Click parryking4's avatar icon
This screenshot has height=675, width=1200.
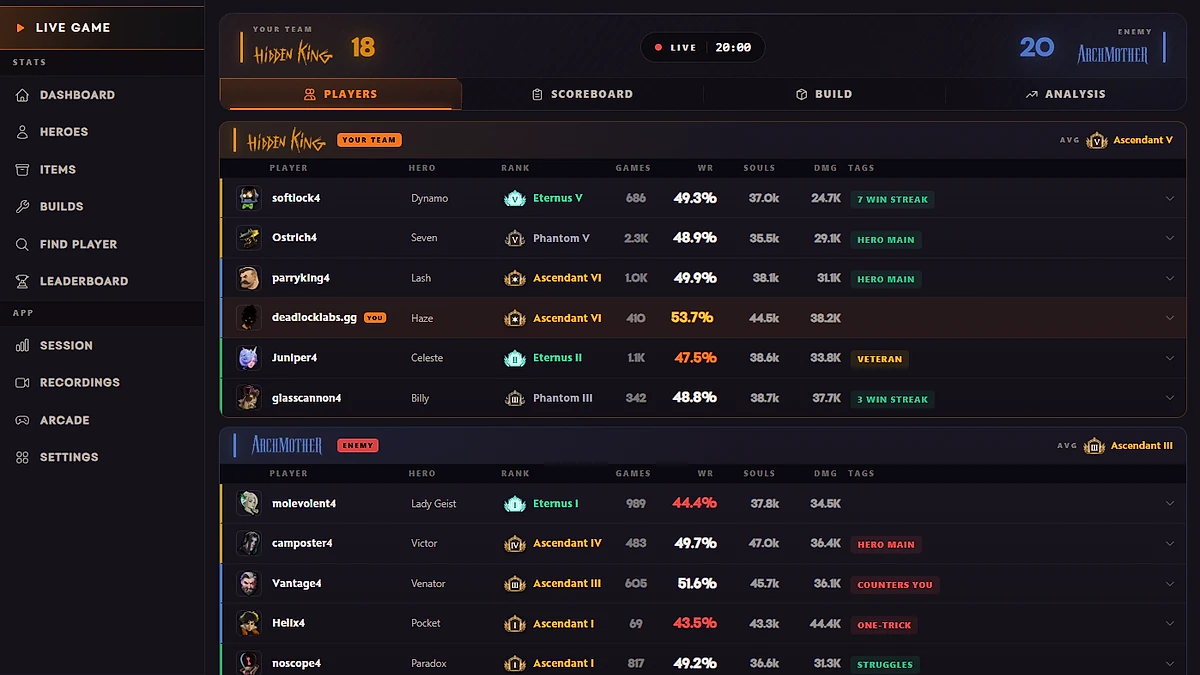coord(249,278)
